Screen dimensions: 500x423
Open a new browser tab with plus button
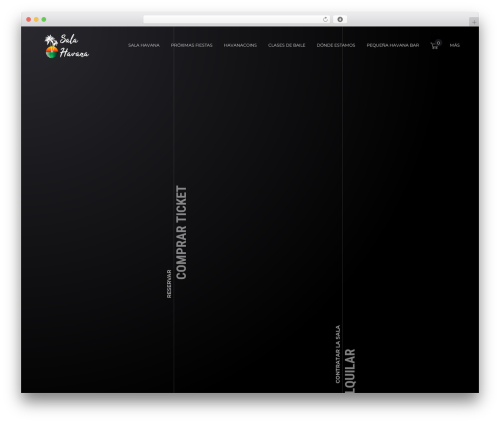pos(474,22)
